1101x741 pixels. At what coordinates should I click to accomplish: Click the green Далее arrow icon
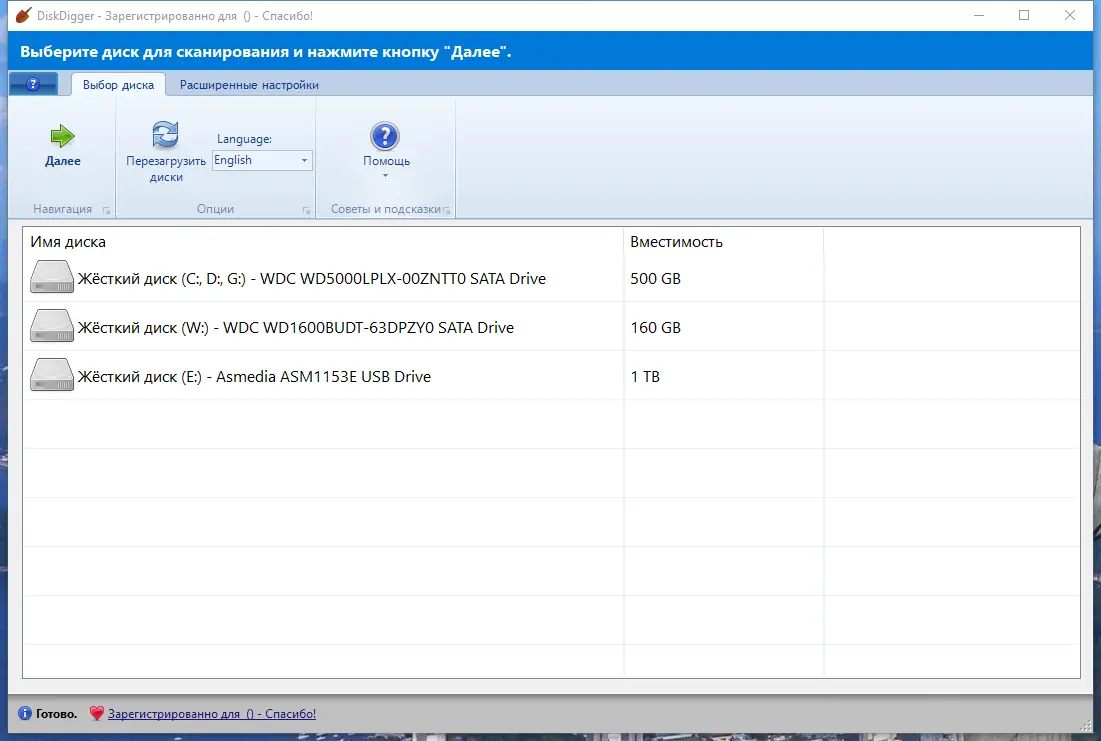point(62,136)
